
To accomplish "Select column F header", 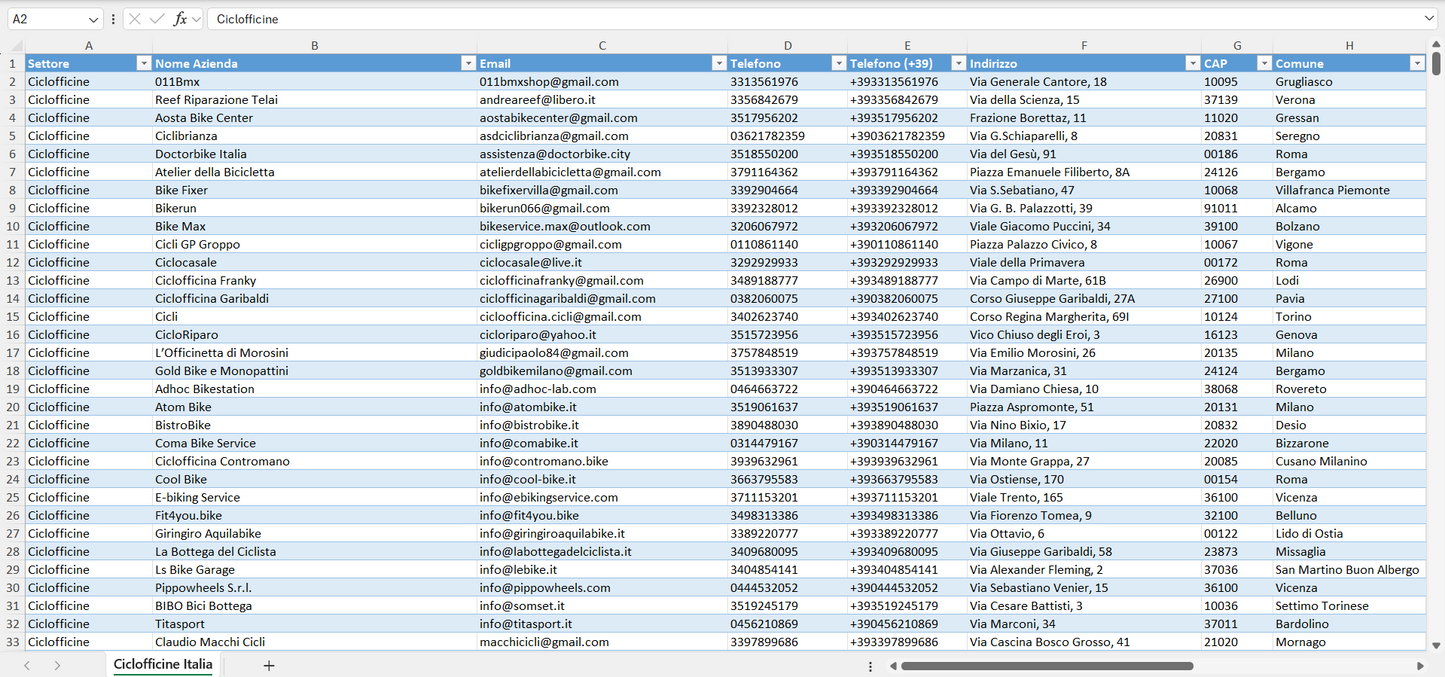I will [x=1084, y=45].
